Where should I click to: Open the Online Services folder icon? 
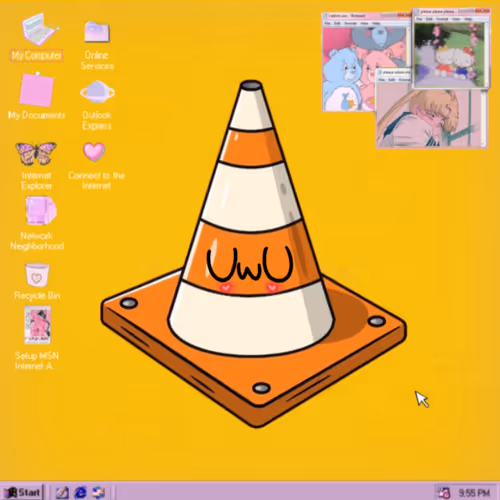[x=97, y=32]
